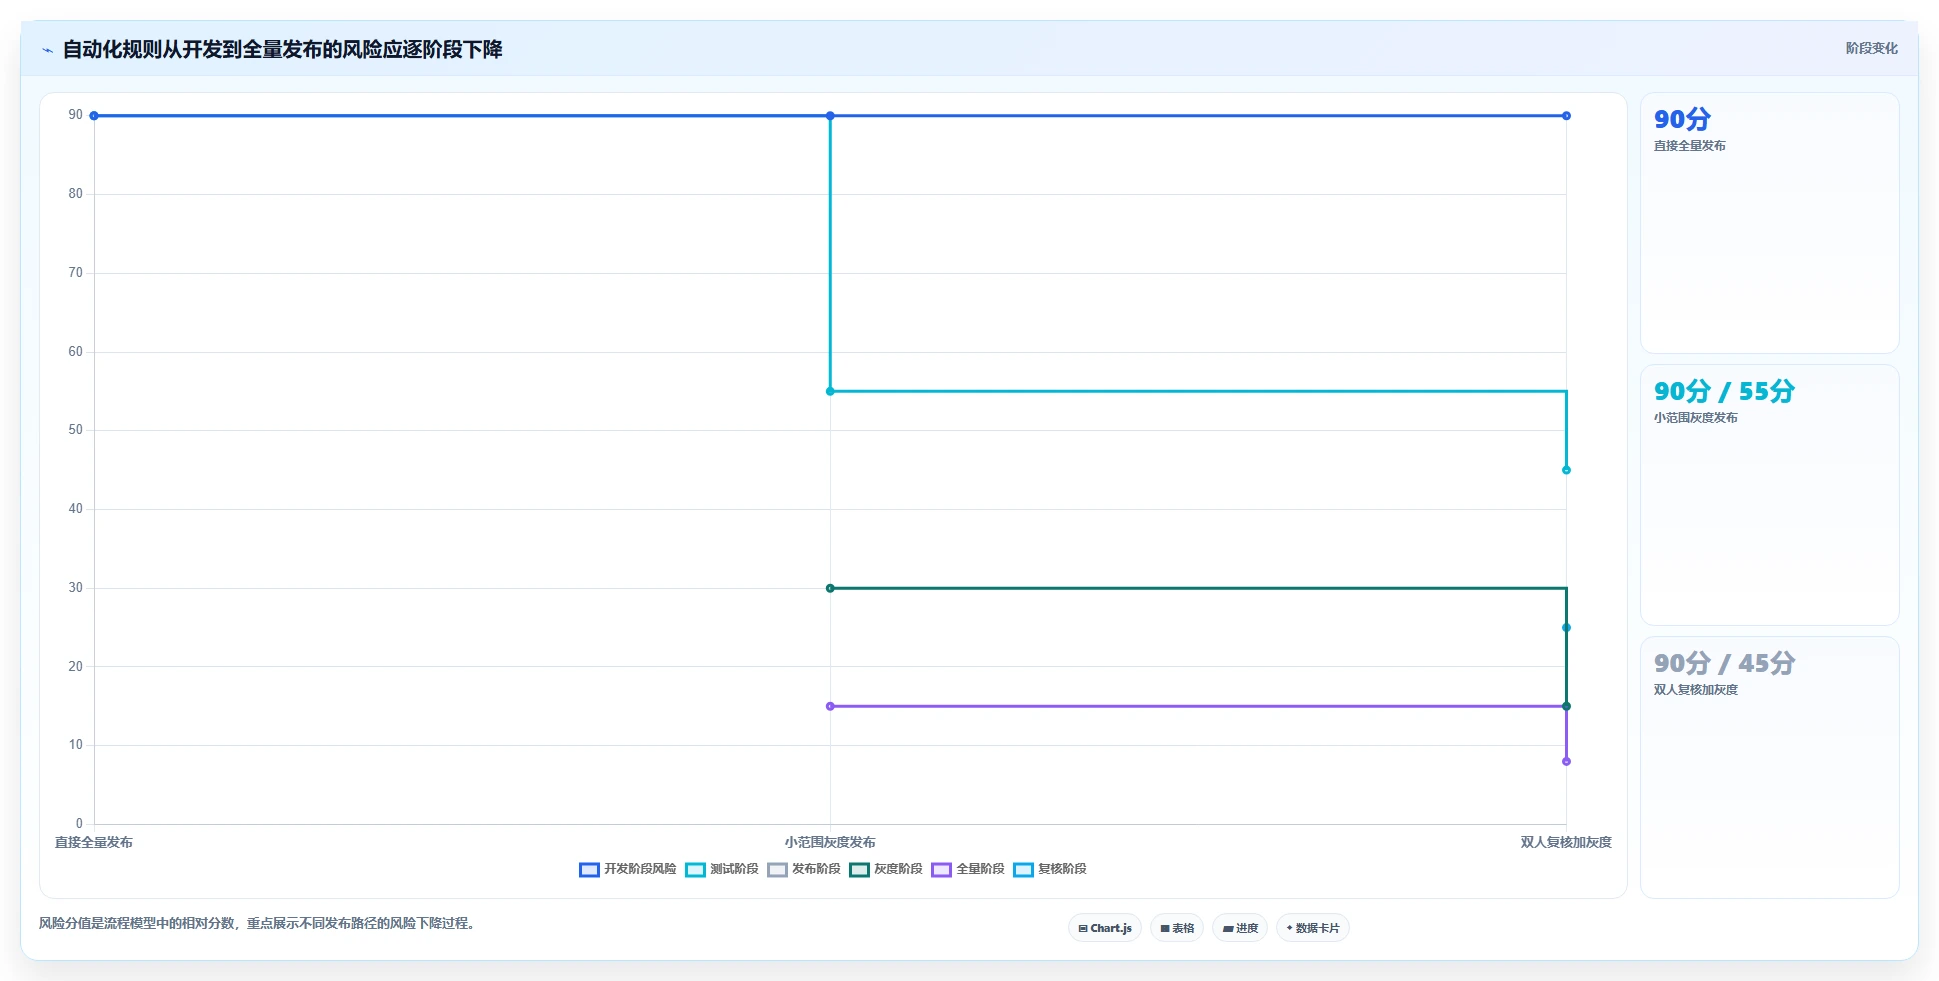Select the purple point at value 8
The height and width of the screenshot is (981, 1939).
[1566, 762]
